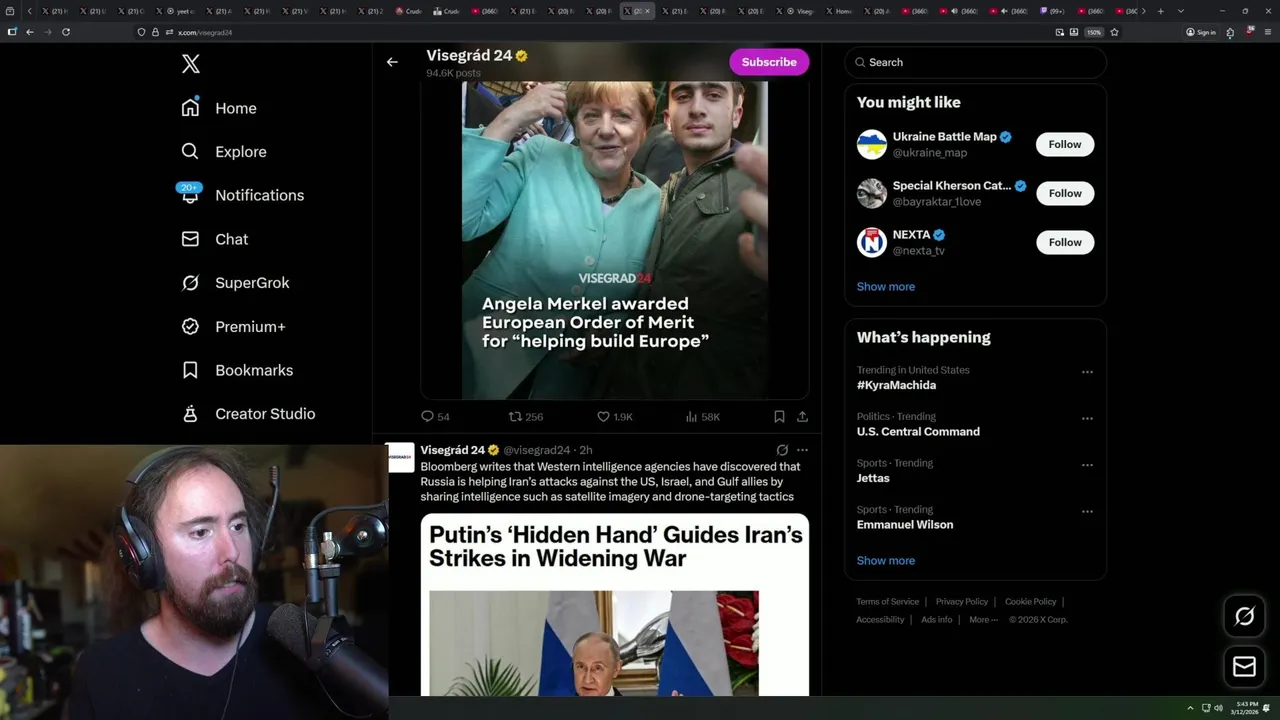This screenshot has height=720, width=1280.
Task: Click the Creator Studio icon in the sidebar
Action: [190, 413]
